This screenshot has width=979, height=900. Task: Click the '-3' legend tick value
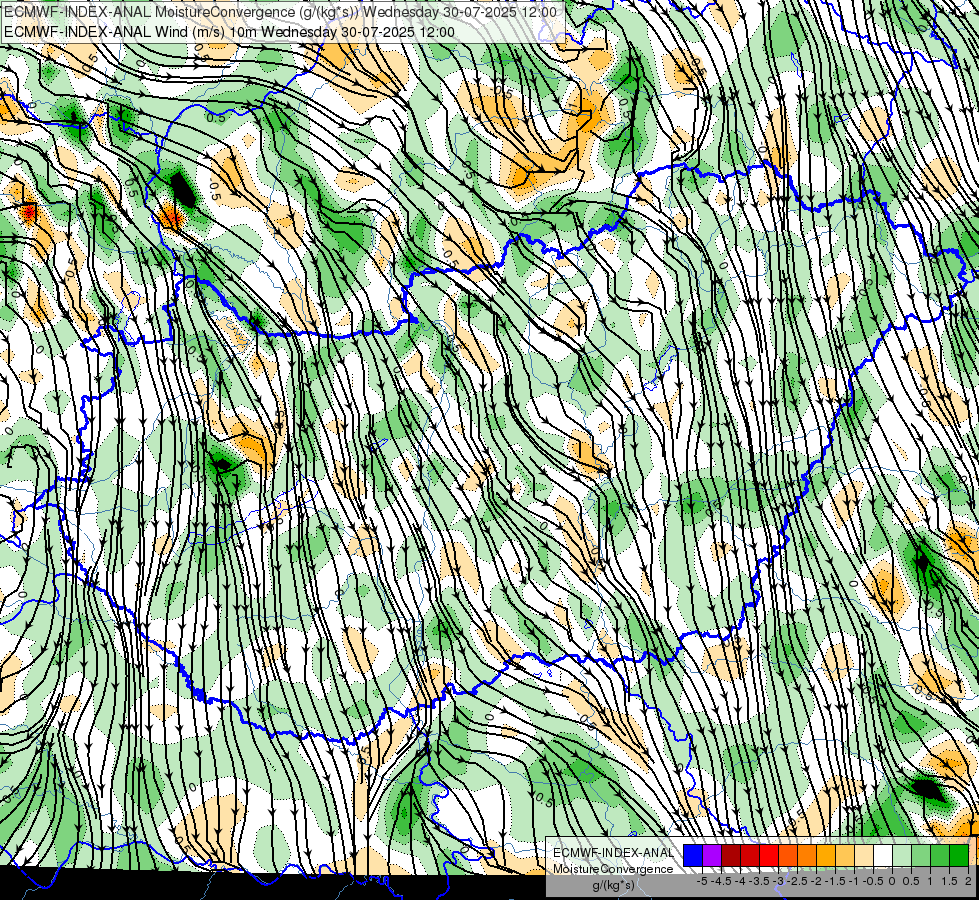tap(779, 881)
